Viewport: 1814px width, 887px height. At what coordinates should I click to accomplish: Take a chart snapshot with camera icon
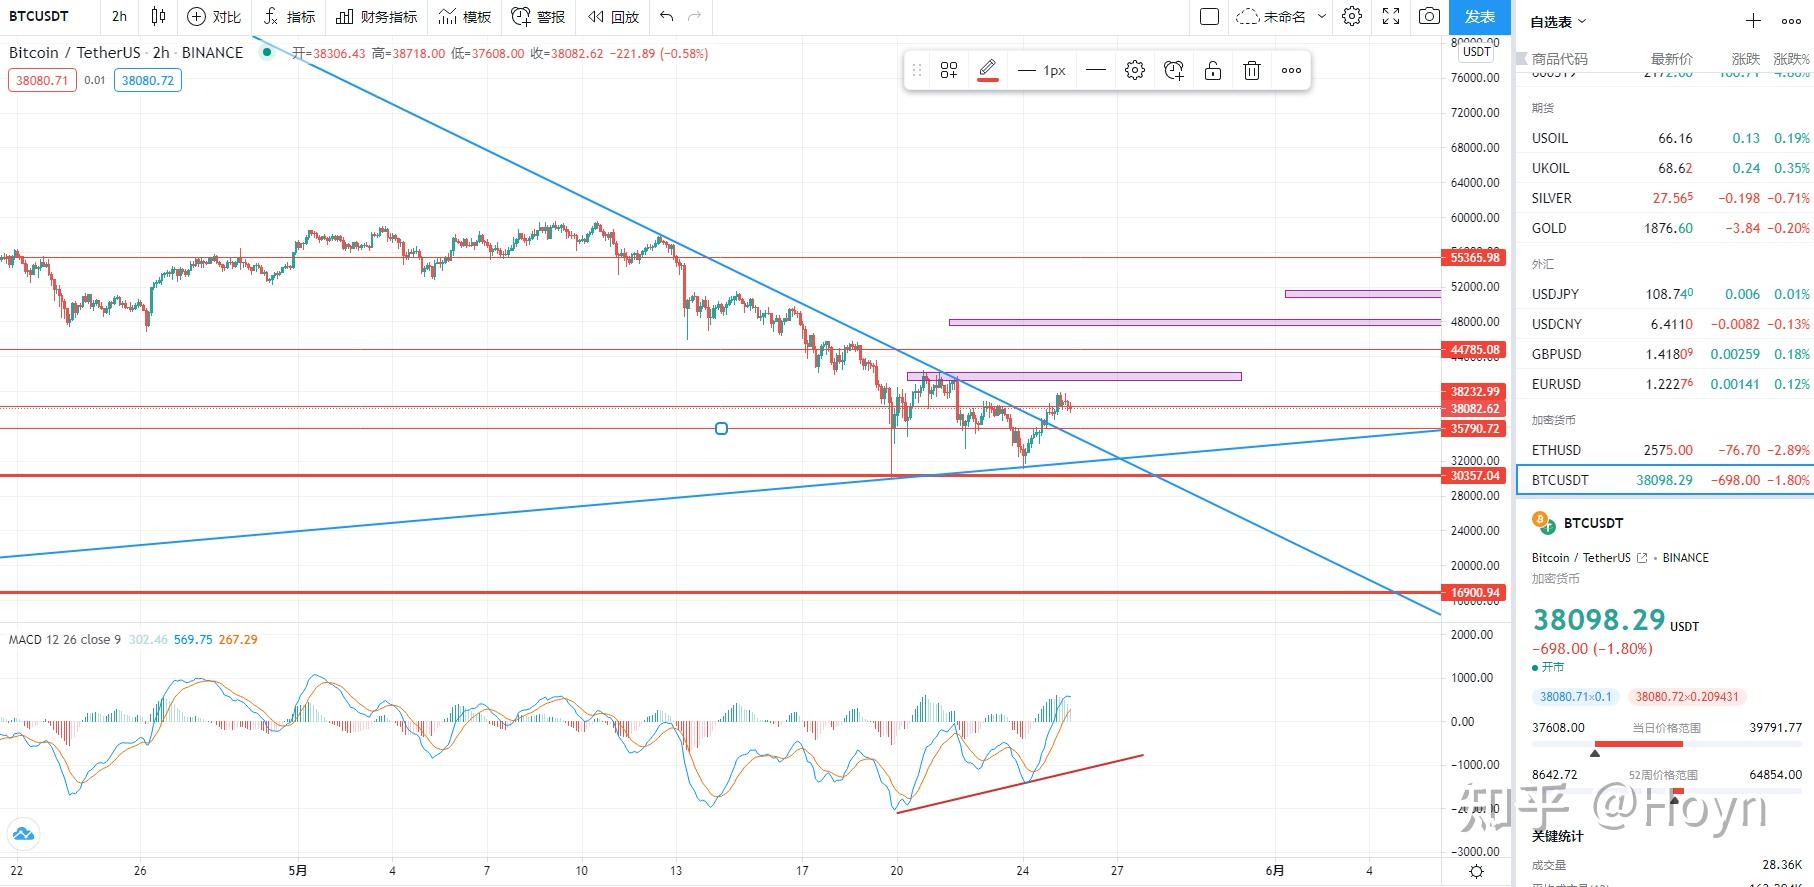coord(1430,16)
